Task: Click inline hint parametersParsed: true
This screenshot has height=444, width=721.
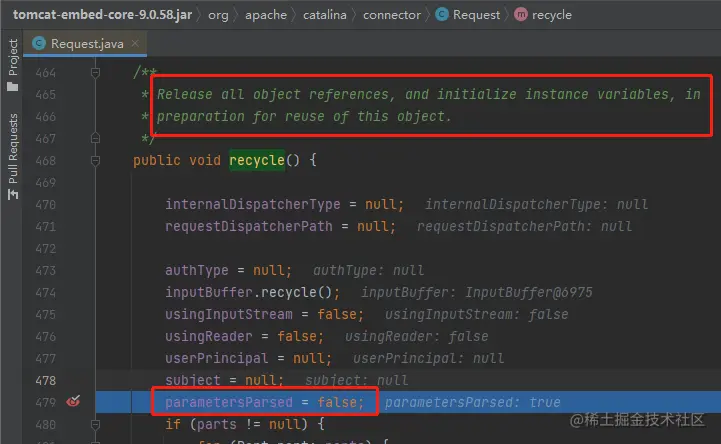Action: (x=472, y=402)
